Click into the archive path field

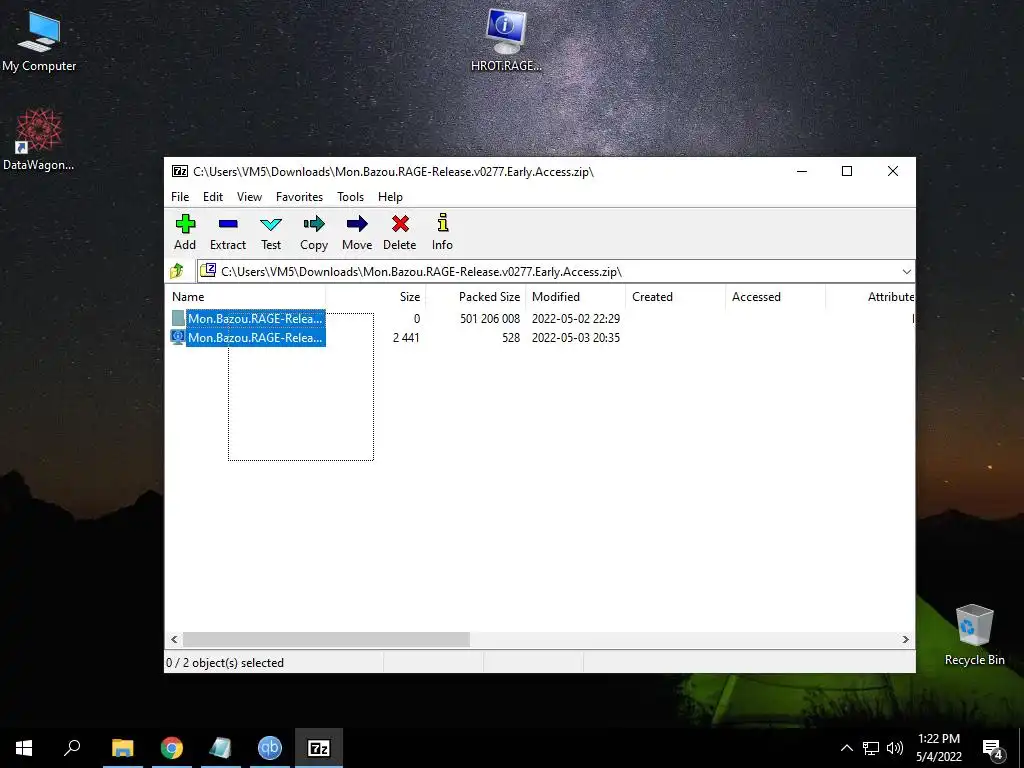coord(549,272)
